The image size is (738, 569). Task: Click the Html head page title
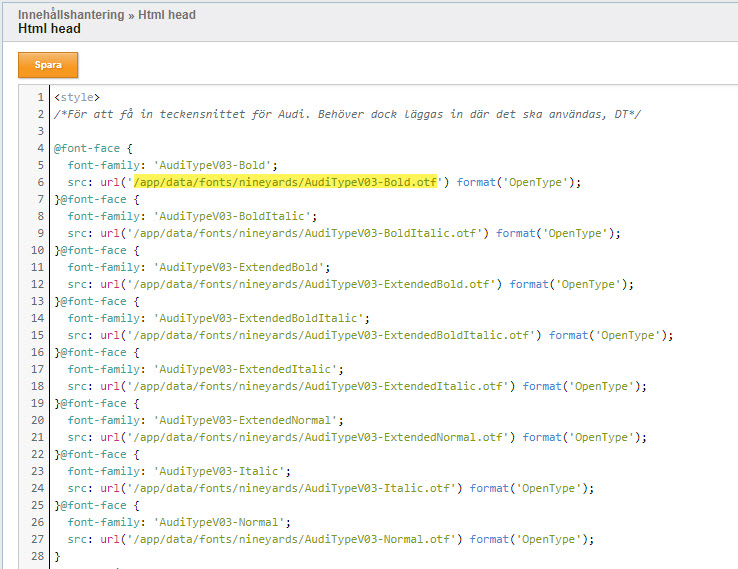[x=49, y=29]
